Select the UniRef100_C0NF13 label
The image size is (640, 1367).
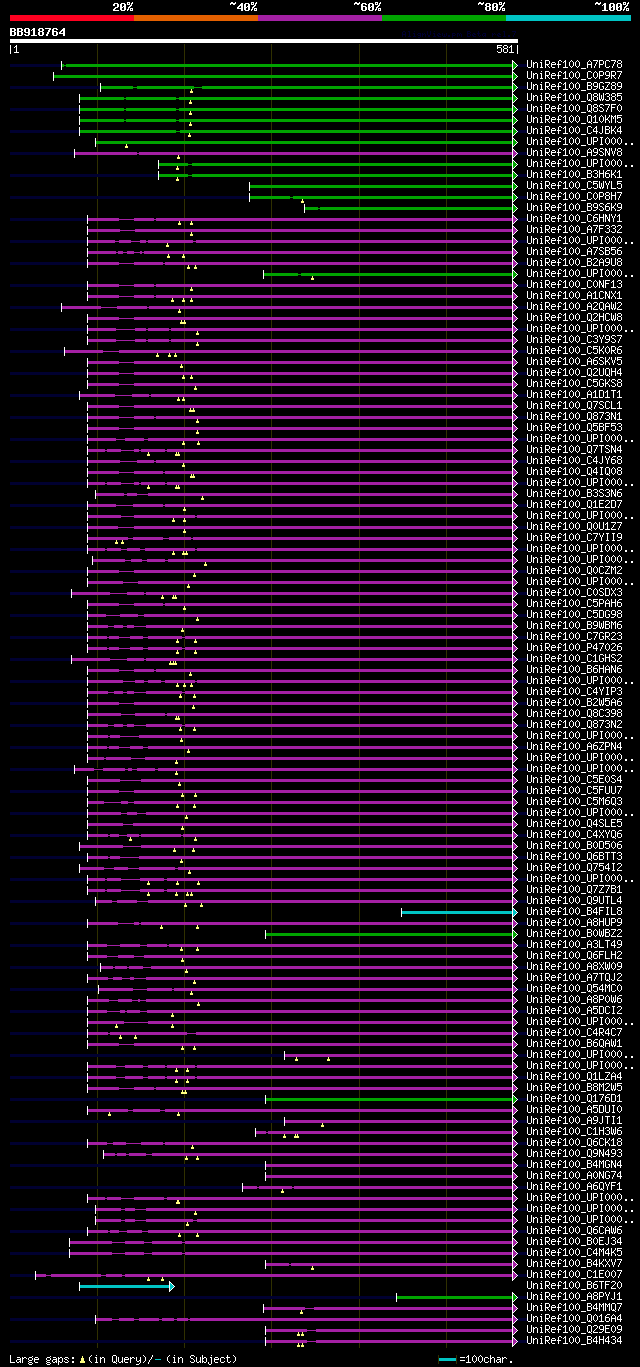[x=574, y=284]
